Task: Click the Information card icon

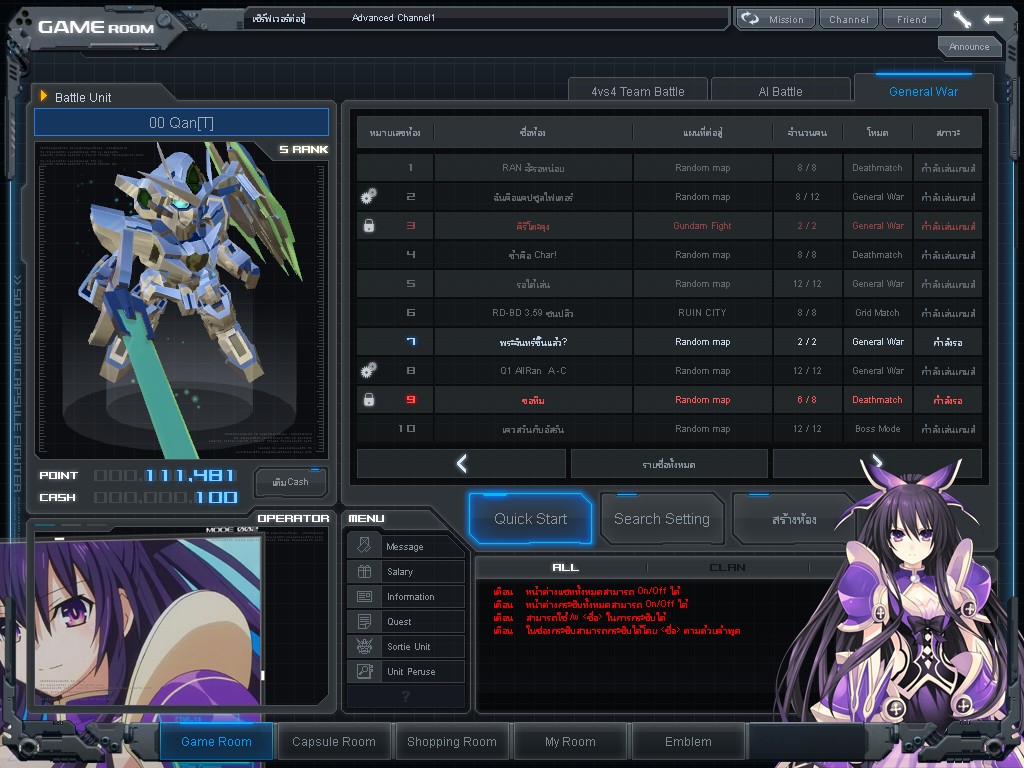Action: [364, 596]
